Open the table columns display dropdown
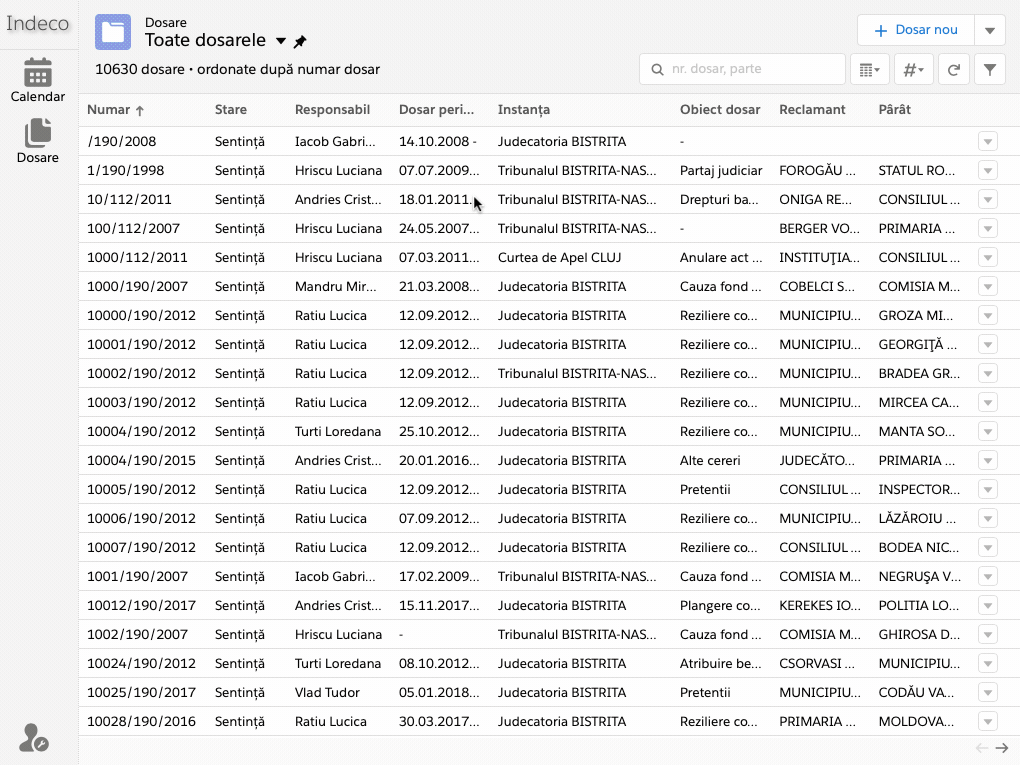The image size is (1020, 765). pos(868,70)
